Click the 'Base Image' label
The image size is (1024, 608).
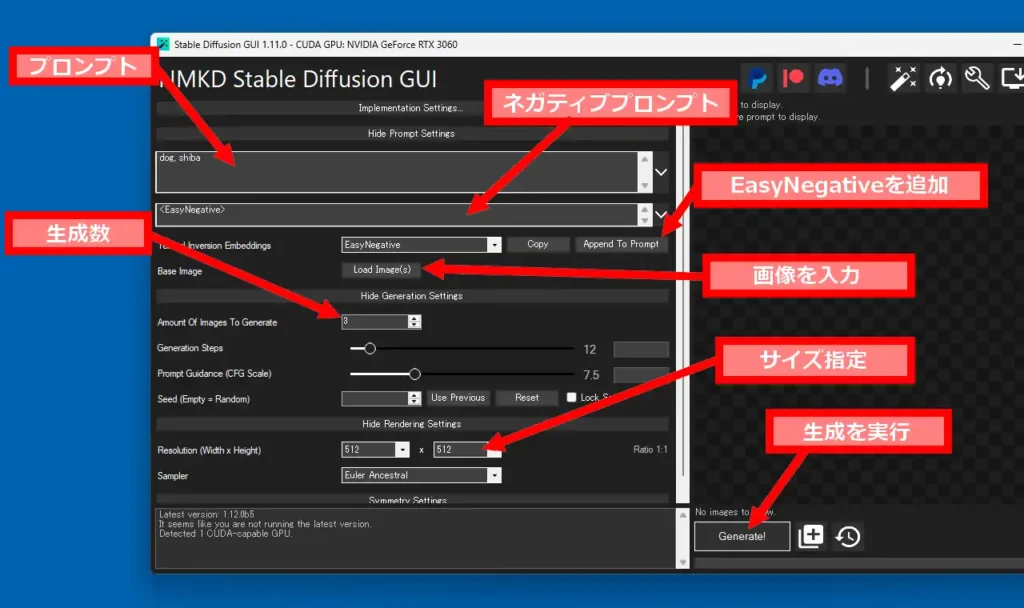[x=180, y=271]
